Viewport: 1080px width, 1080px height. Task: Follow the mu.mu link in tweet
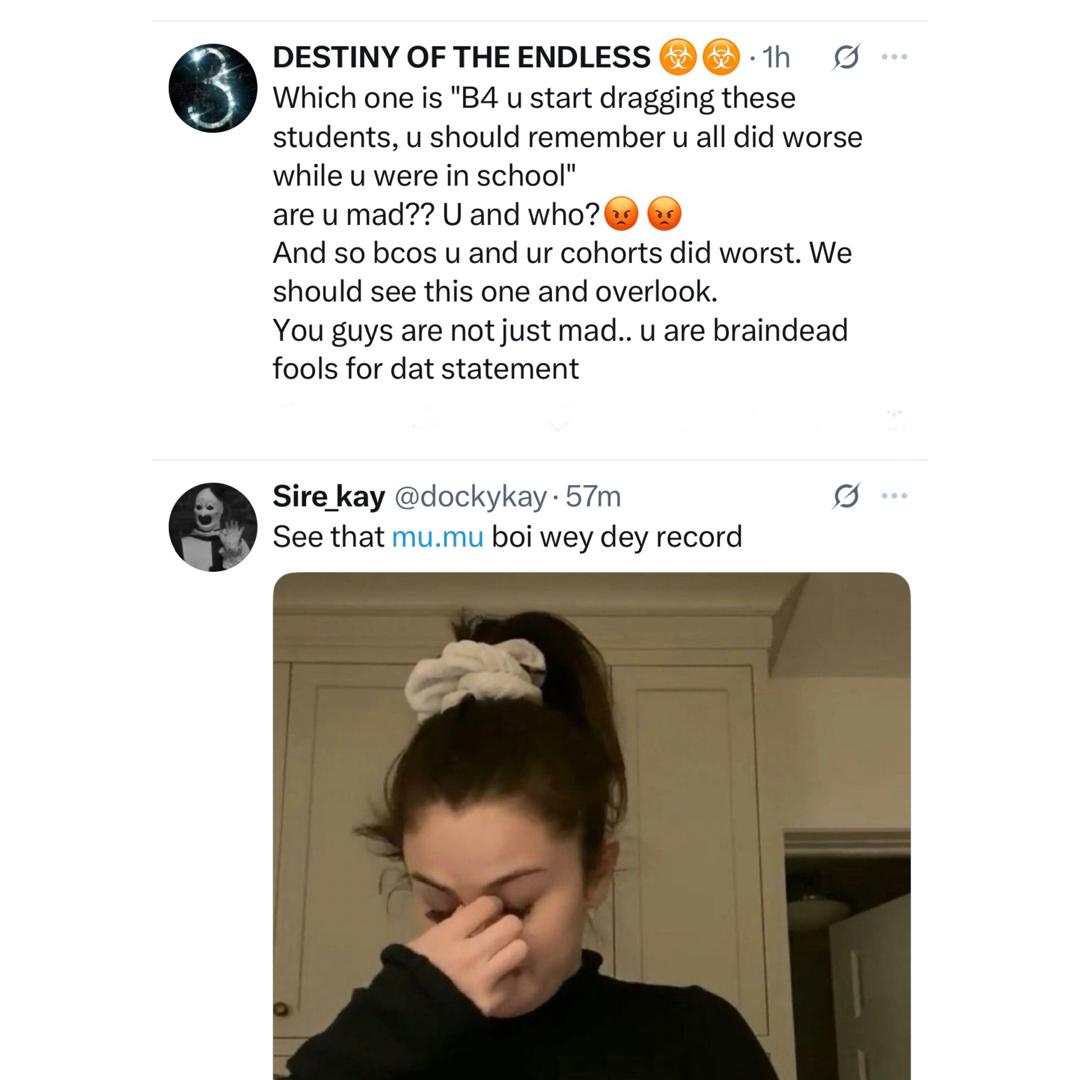[x=437, y=537]
